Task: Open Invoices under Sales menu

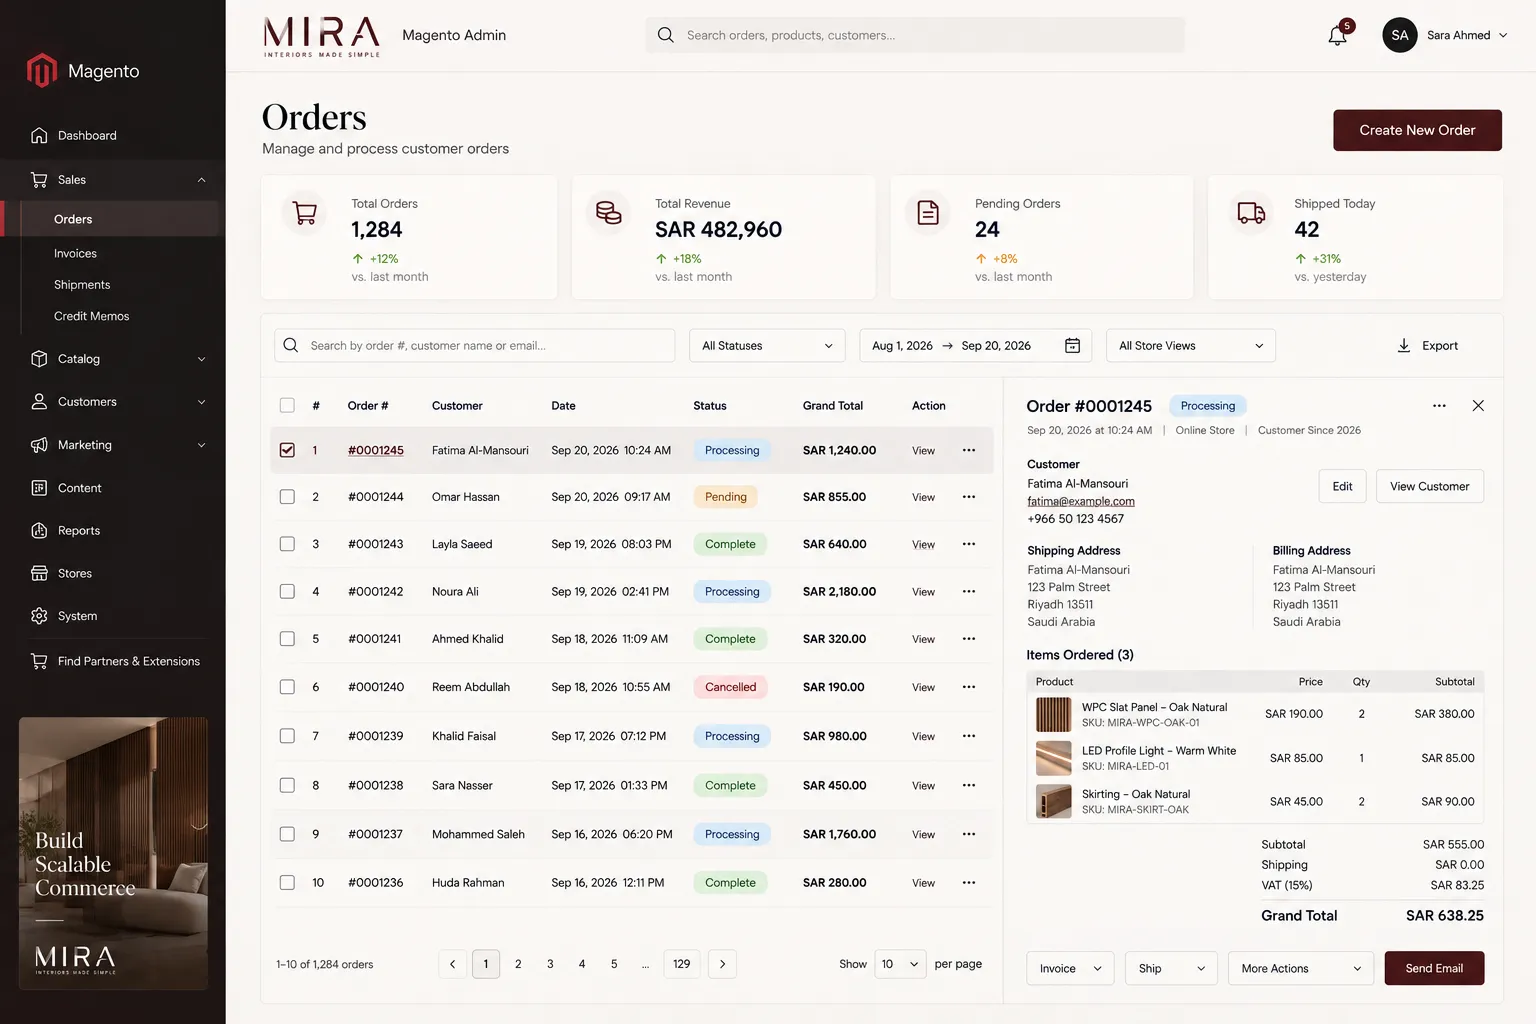Action: (75, 254)
